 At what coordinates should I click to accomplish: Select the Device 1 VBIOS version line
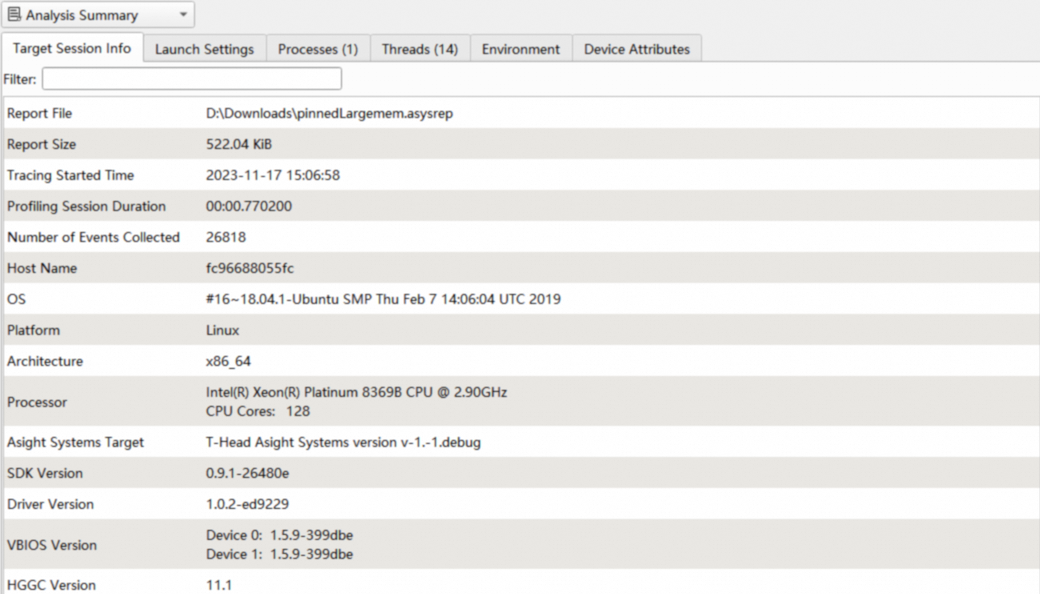click(x=279, y=554)
